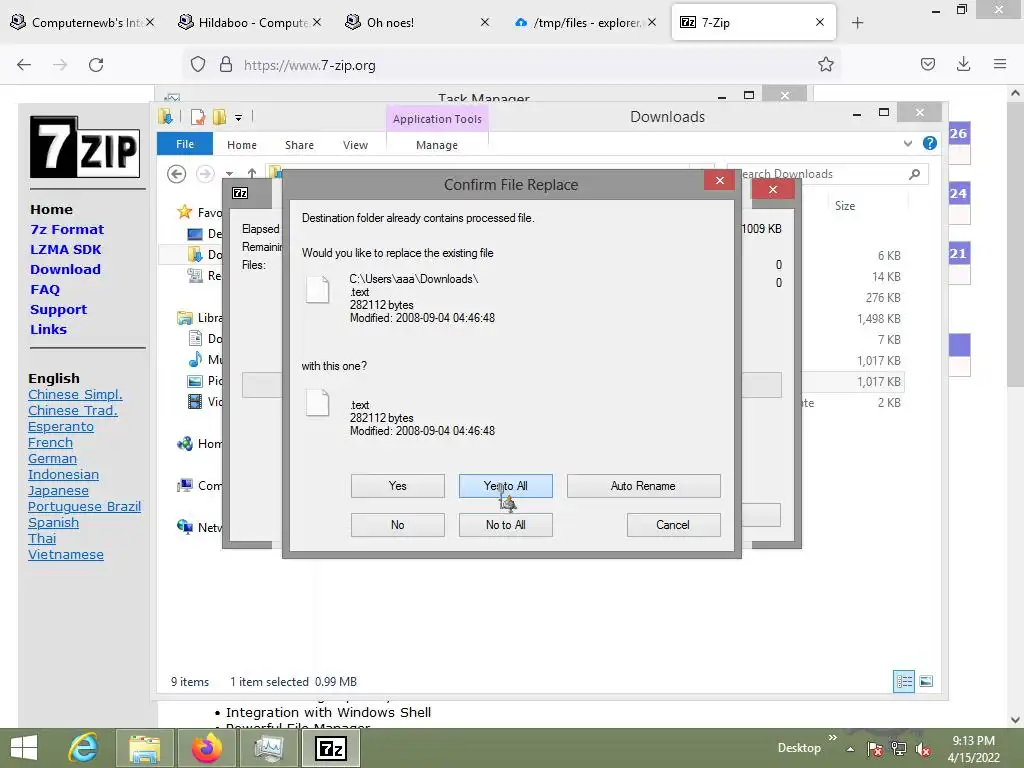Click the Music library note icon
Image resolution: width=1024 pixels, height=768 pixels.
(x=195, y=359)
